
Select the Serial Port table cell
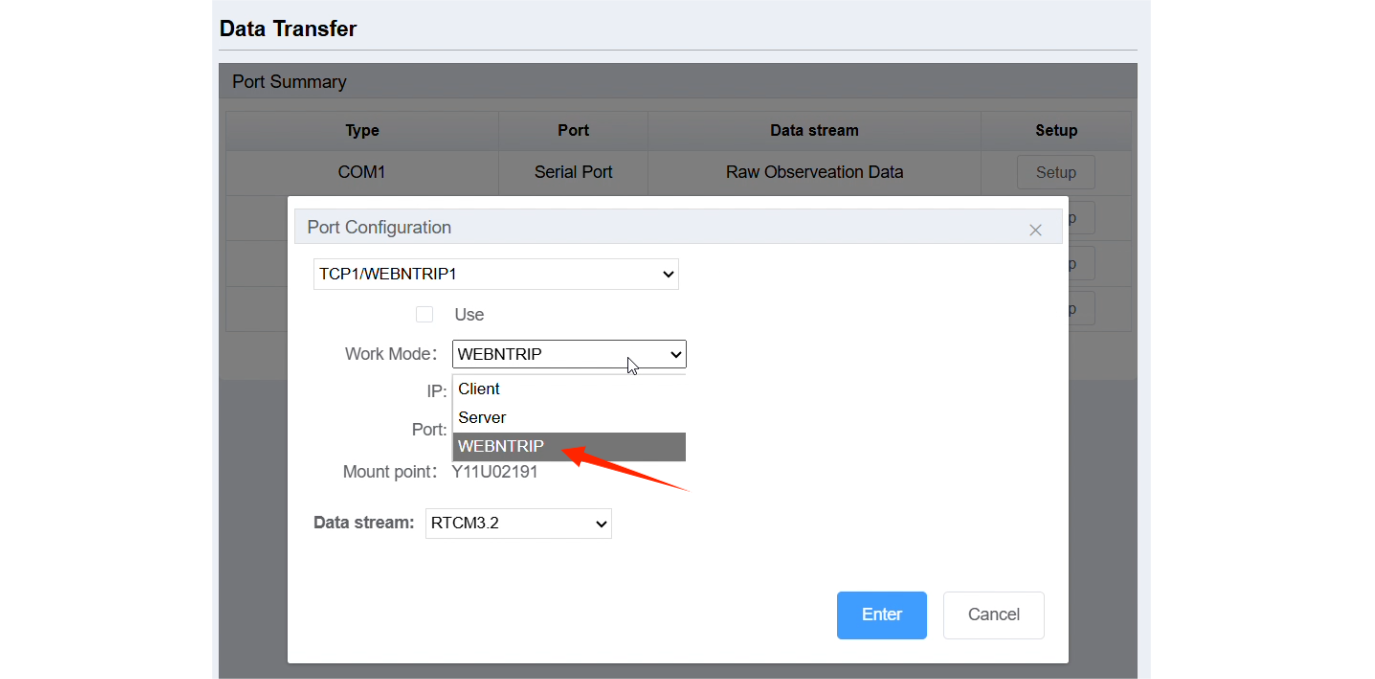573,172
